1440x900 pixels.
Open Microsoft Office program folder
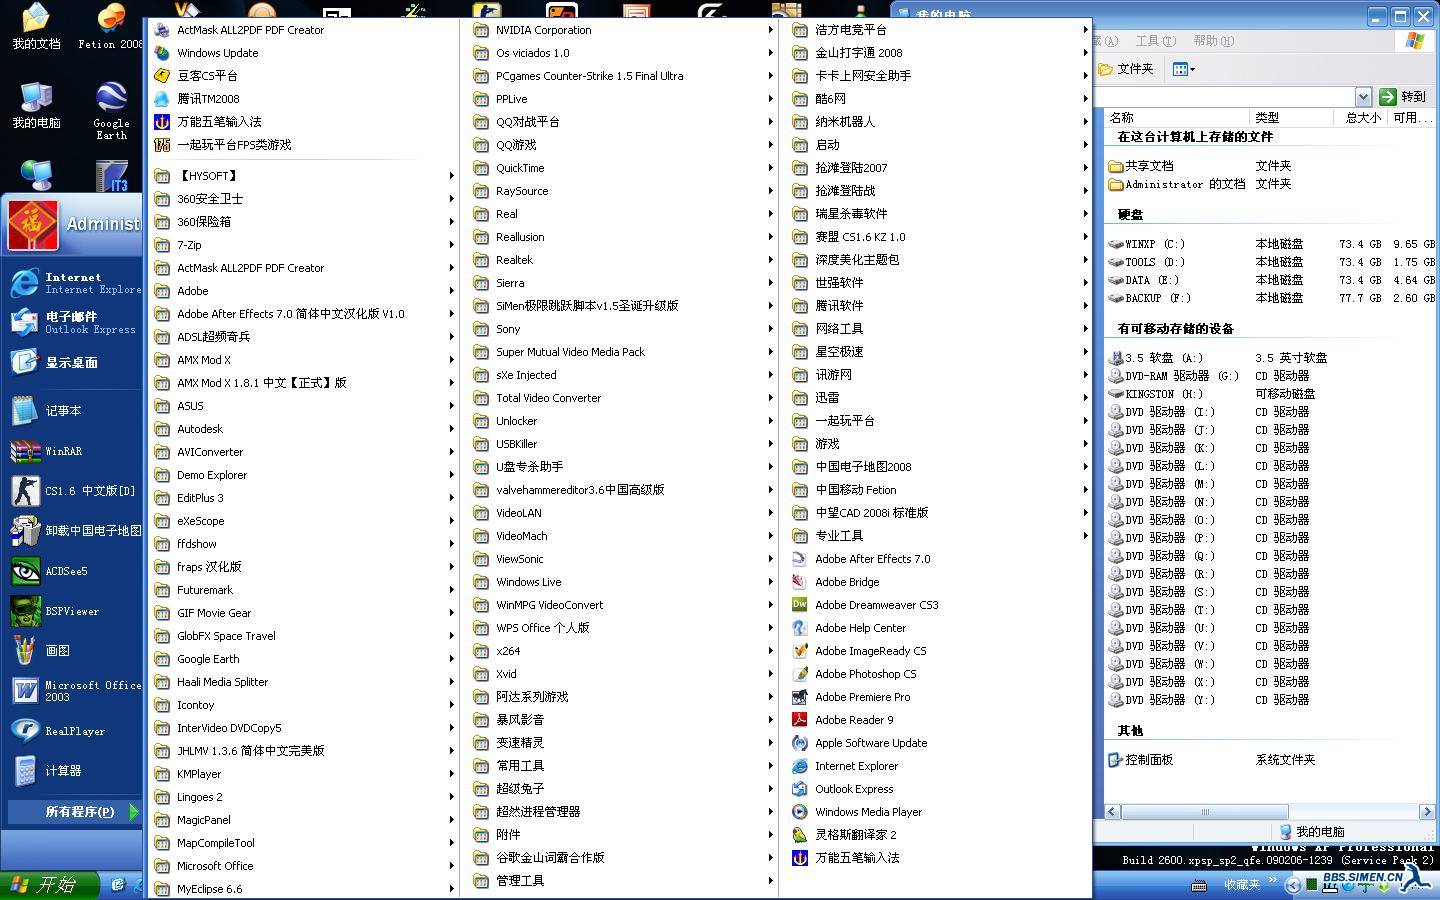point(304,866)
